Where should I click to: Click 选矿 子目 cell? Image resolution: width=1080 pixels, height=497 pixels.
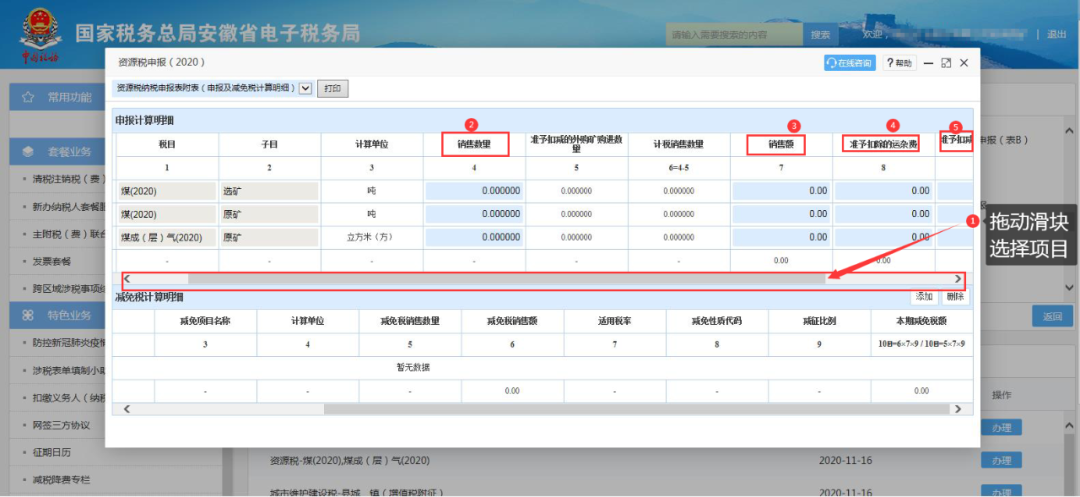269,191
